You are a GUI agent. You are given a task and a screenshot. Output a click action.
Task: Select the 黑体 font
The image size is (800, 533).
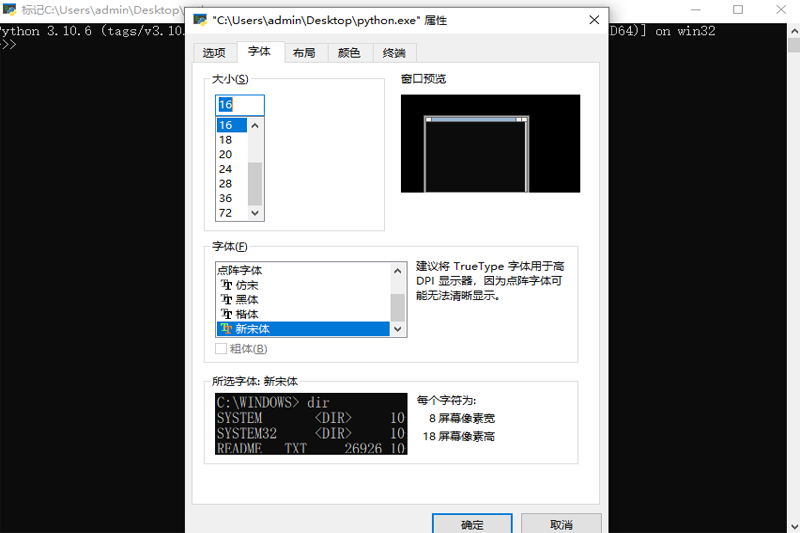(x=303, y=299)
